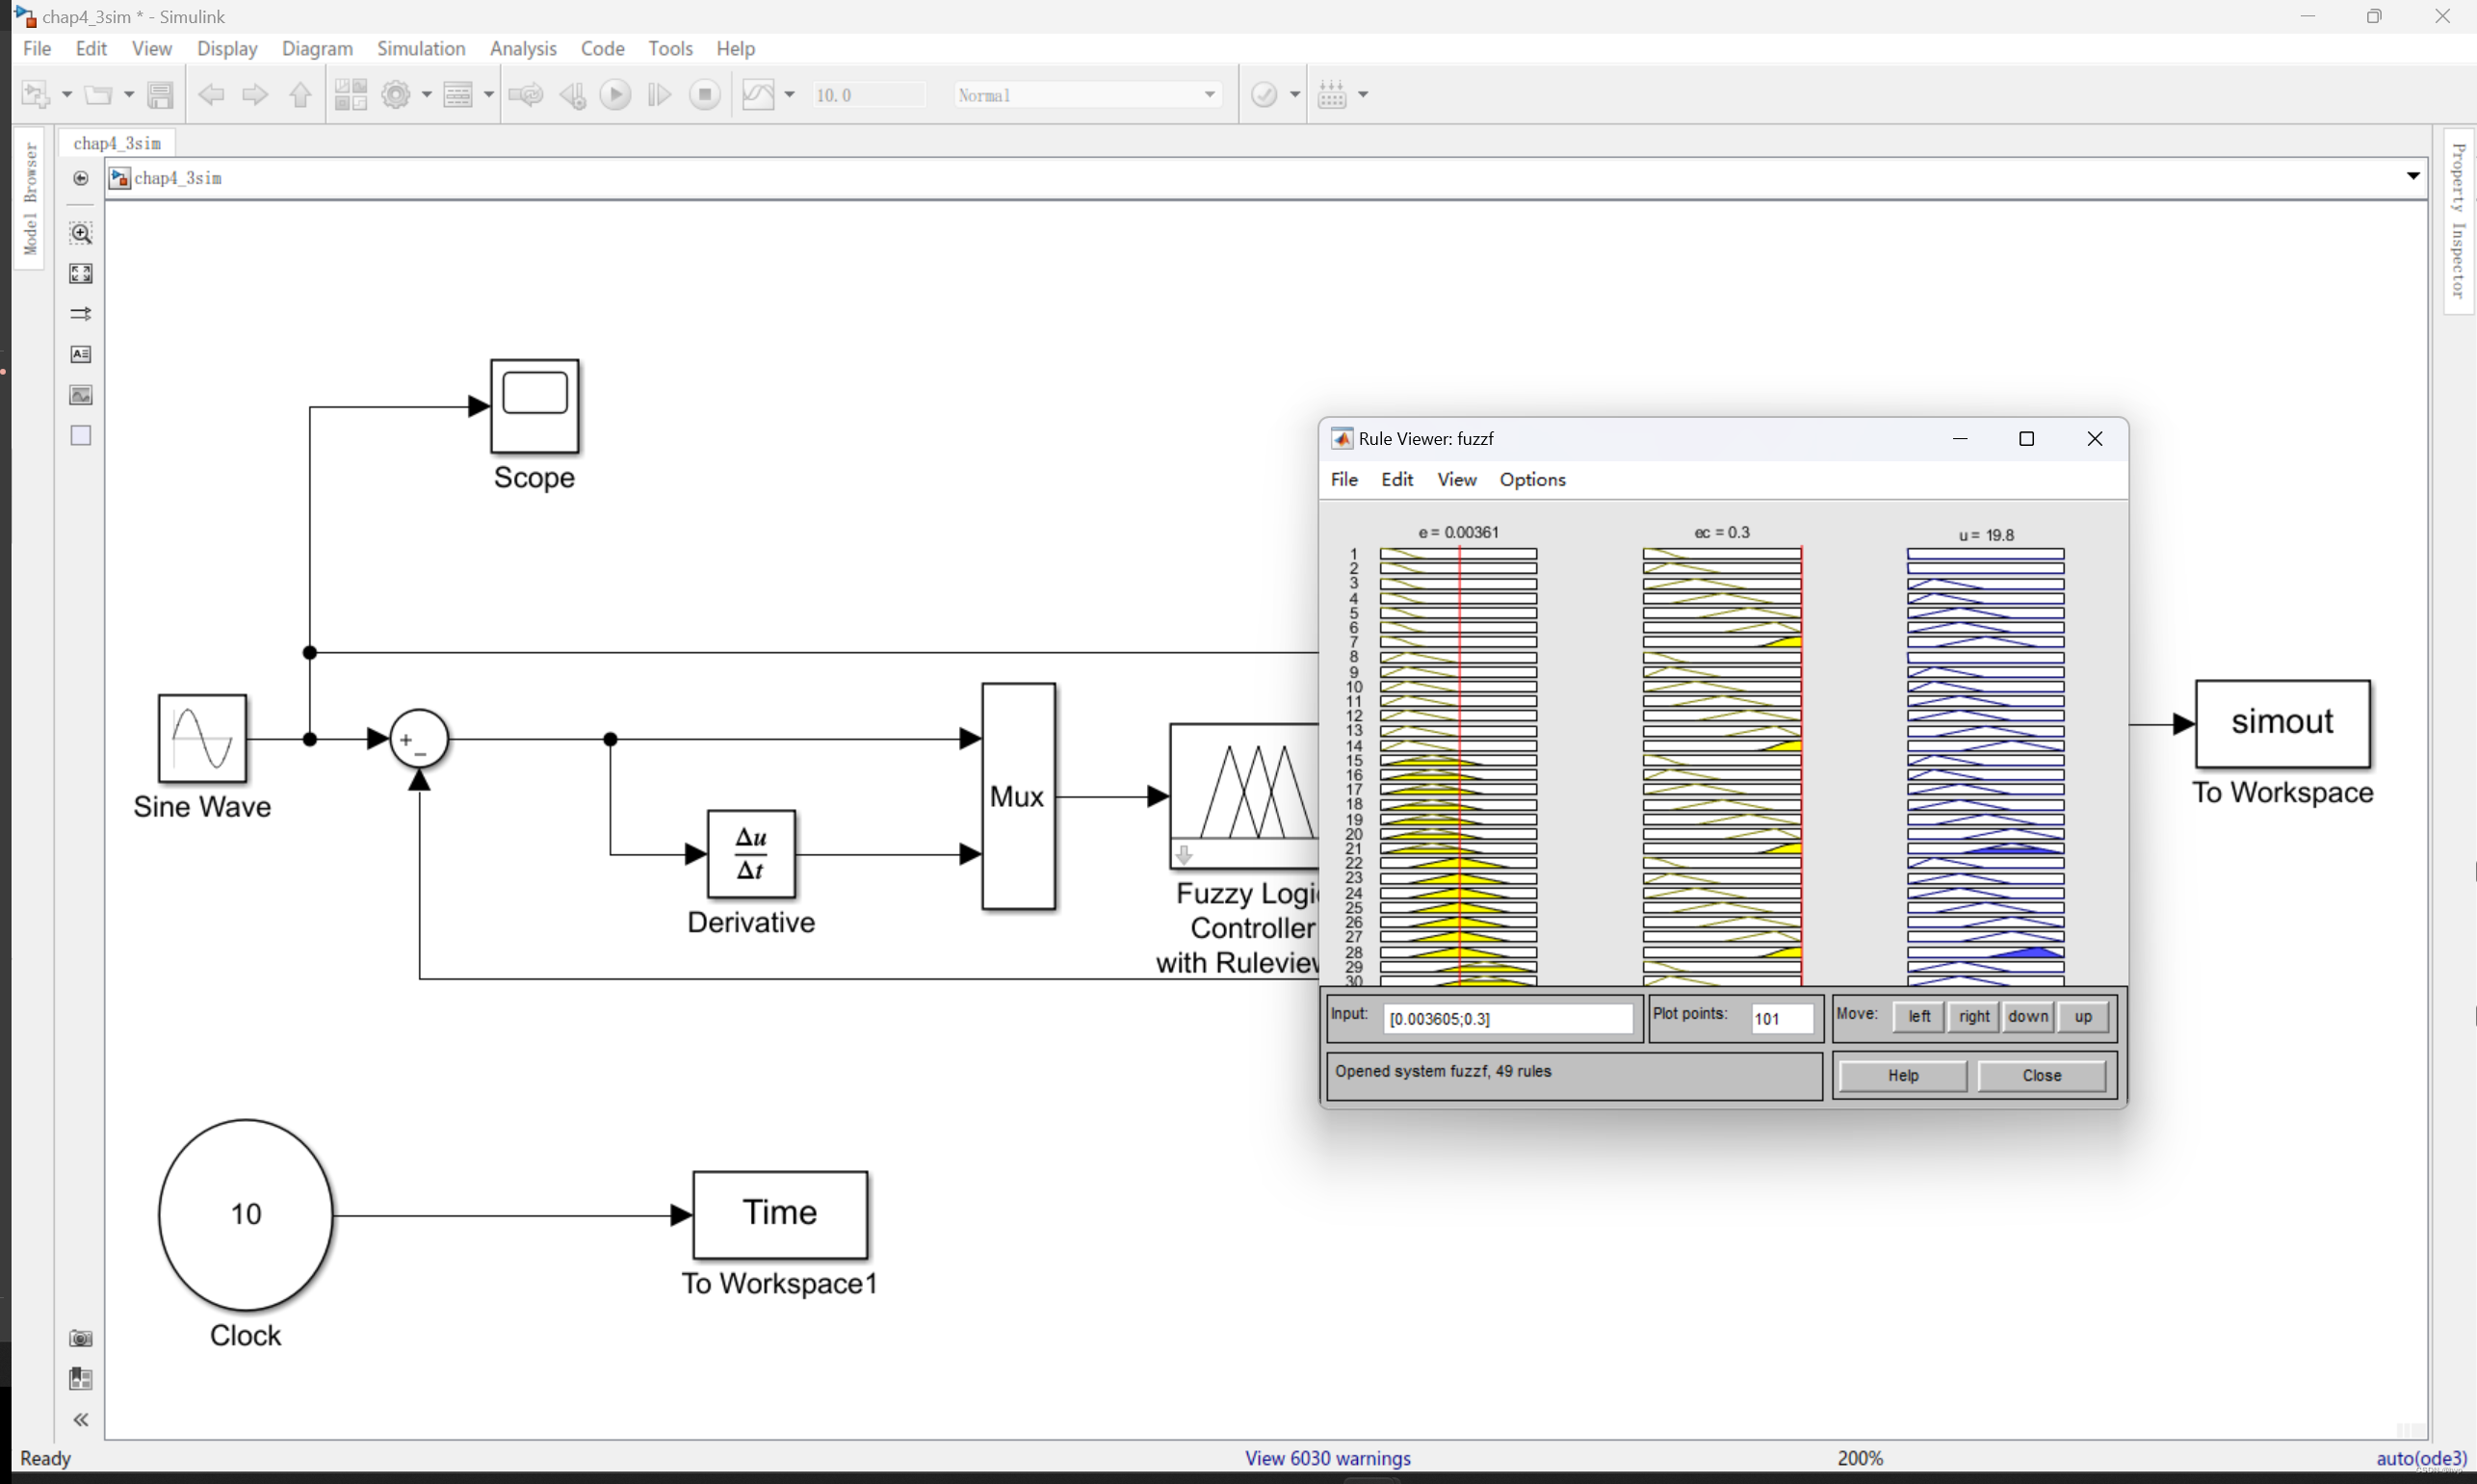
Task: Open the Simulation menu
Action: (x=421, y=48)
